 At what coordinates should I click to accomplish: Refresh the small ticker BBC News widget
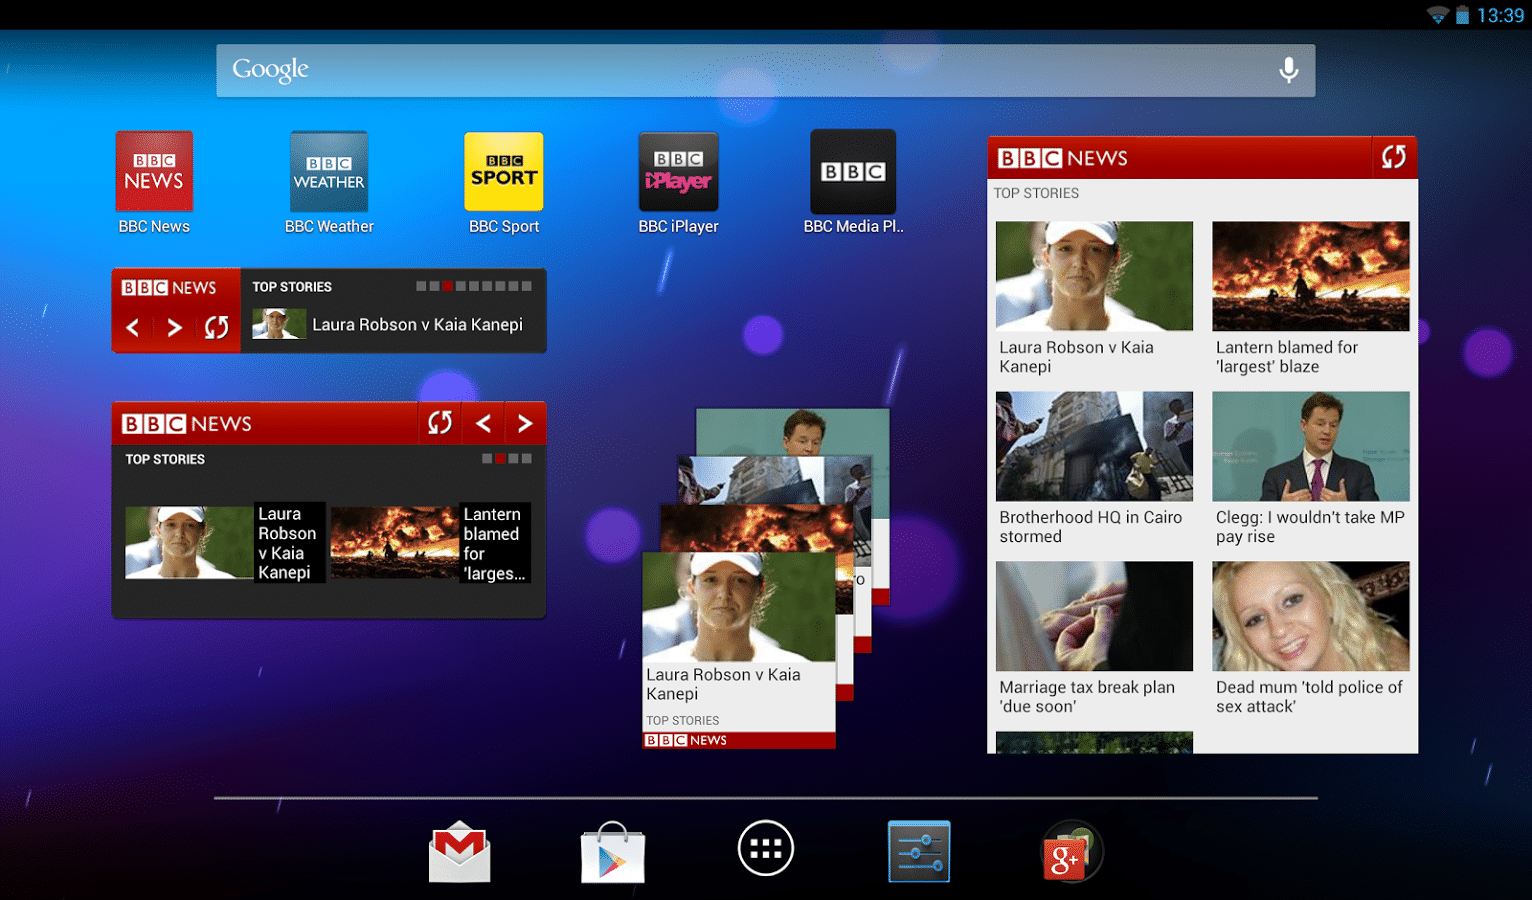[216, 327]
